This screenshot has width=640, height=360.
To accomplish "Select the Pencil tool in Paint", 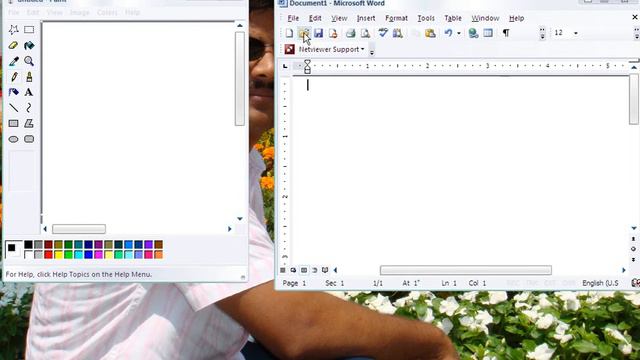I will [13, 77].
